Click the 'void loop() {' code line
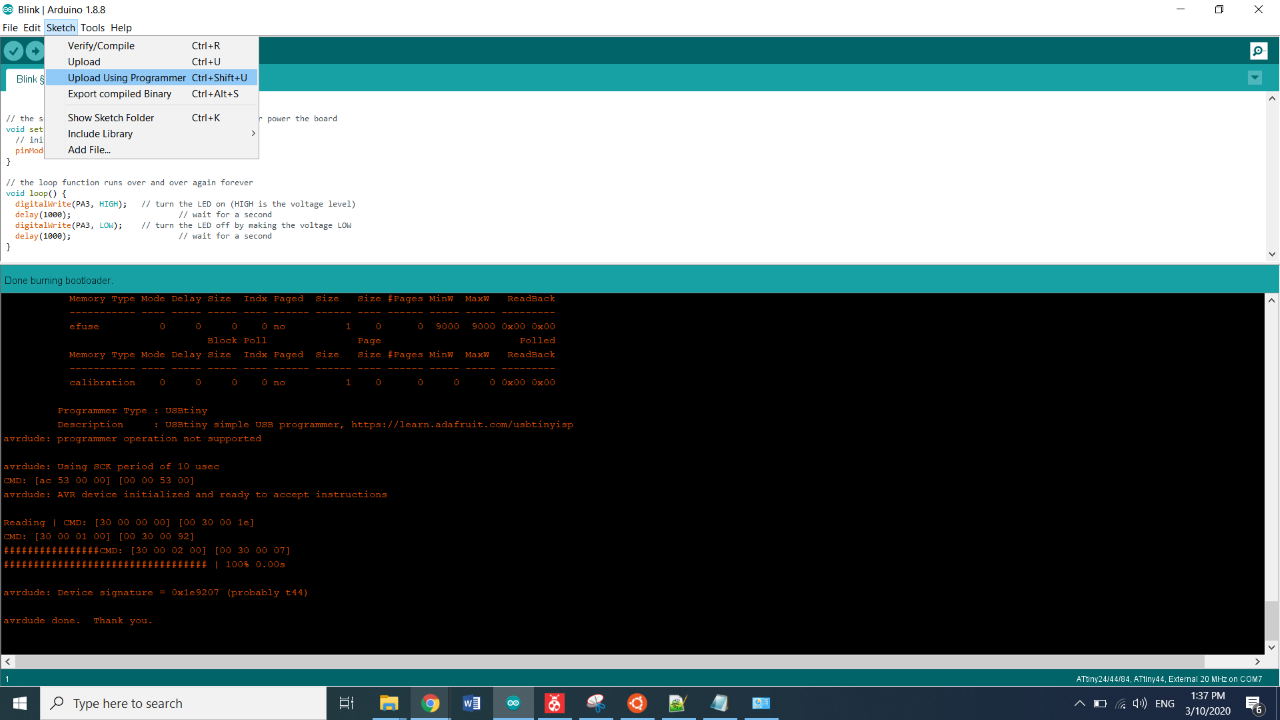Viewport: 1280px width, 720px height. coord(35,193)
